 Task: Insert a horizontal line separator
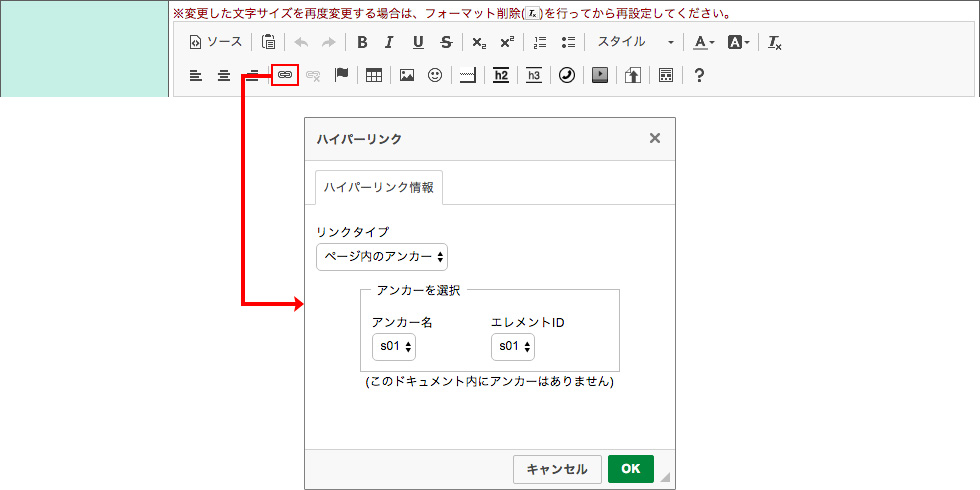[468, 76]
